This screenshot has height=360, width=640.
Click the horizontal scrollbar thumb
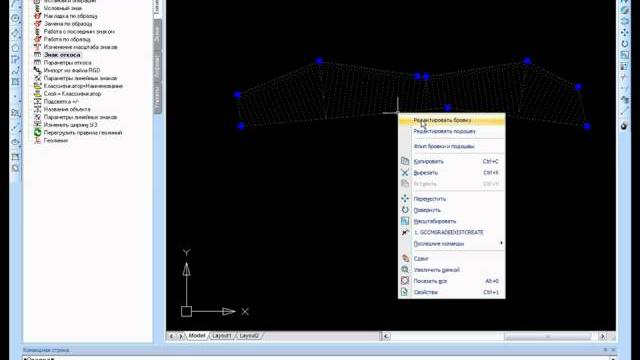(x=547, y=336)
